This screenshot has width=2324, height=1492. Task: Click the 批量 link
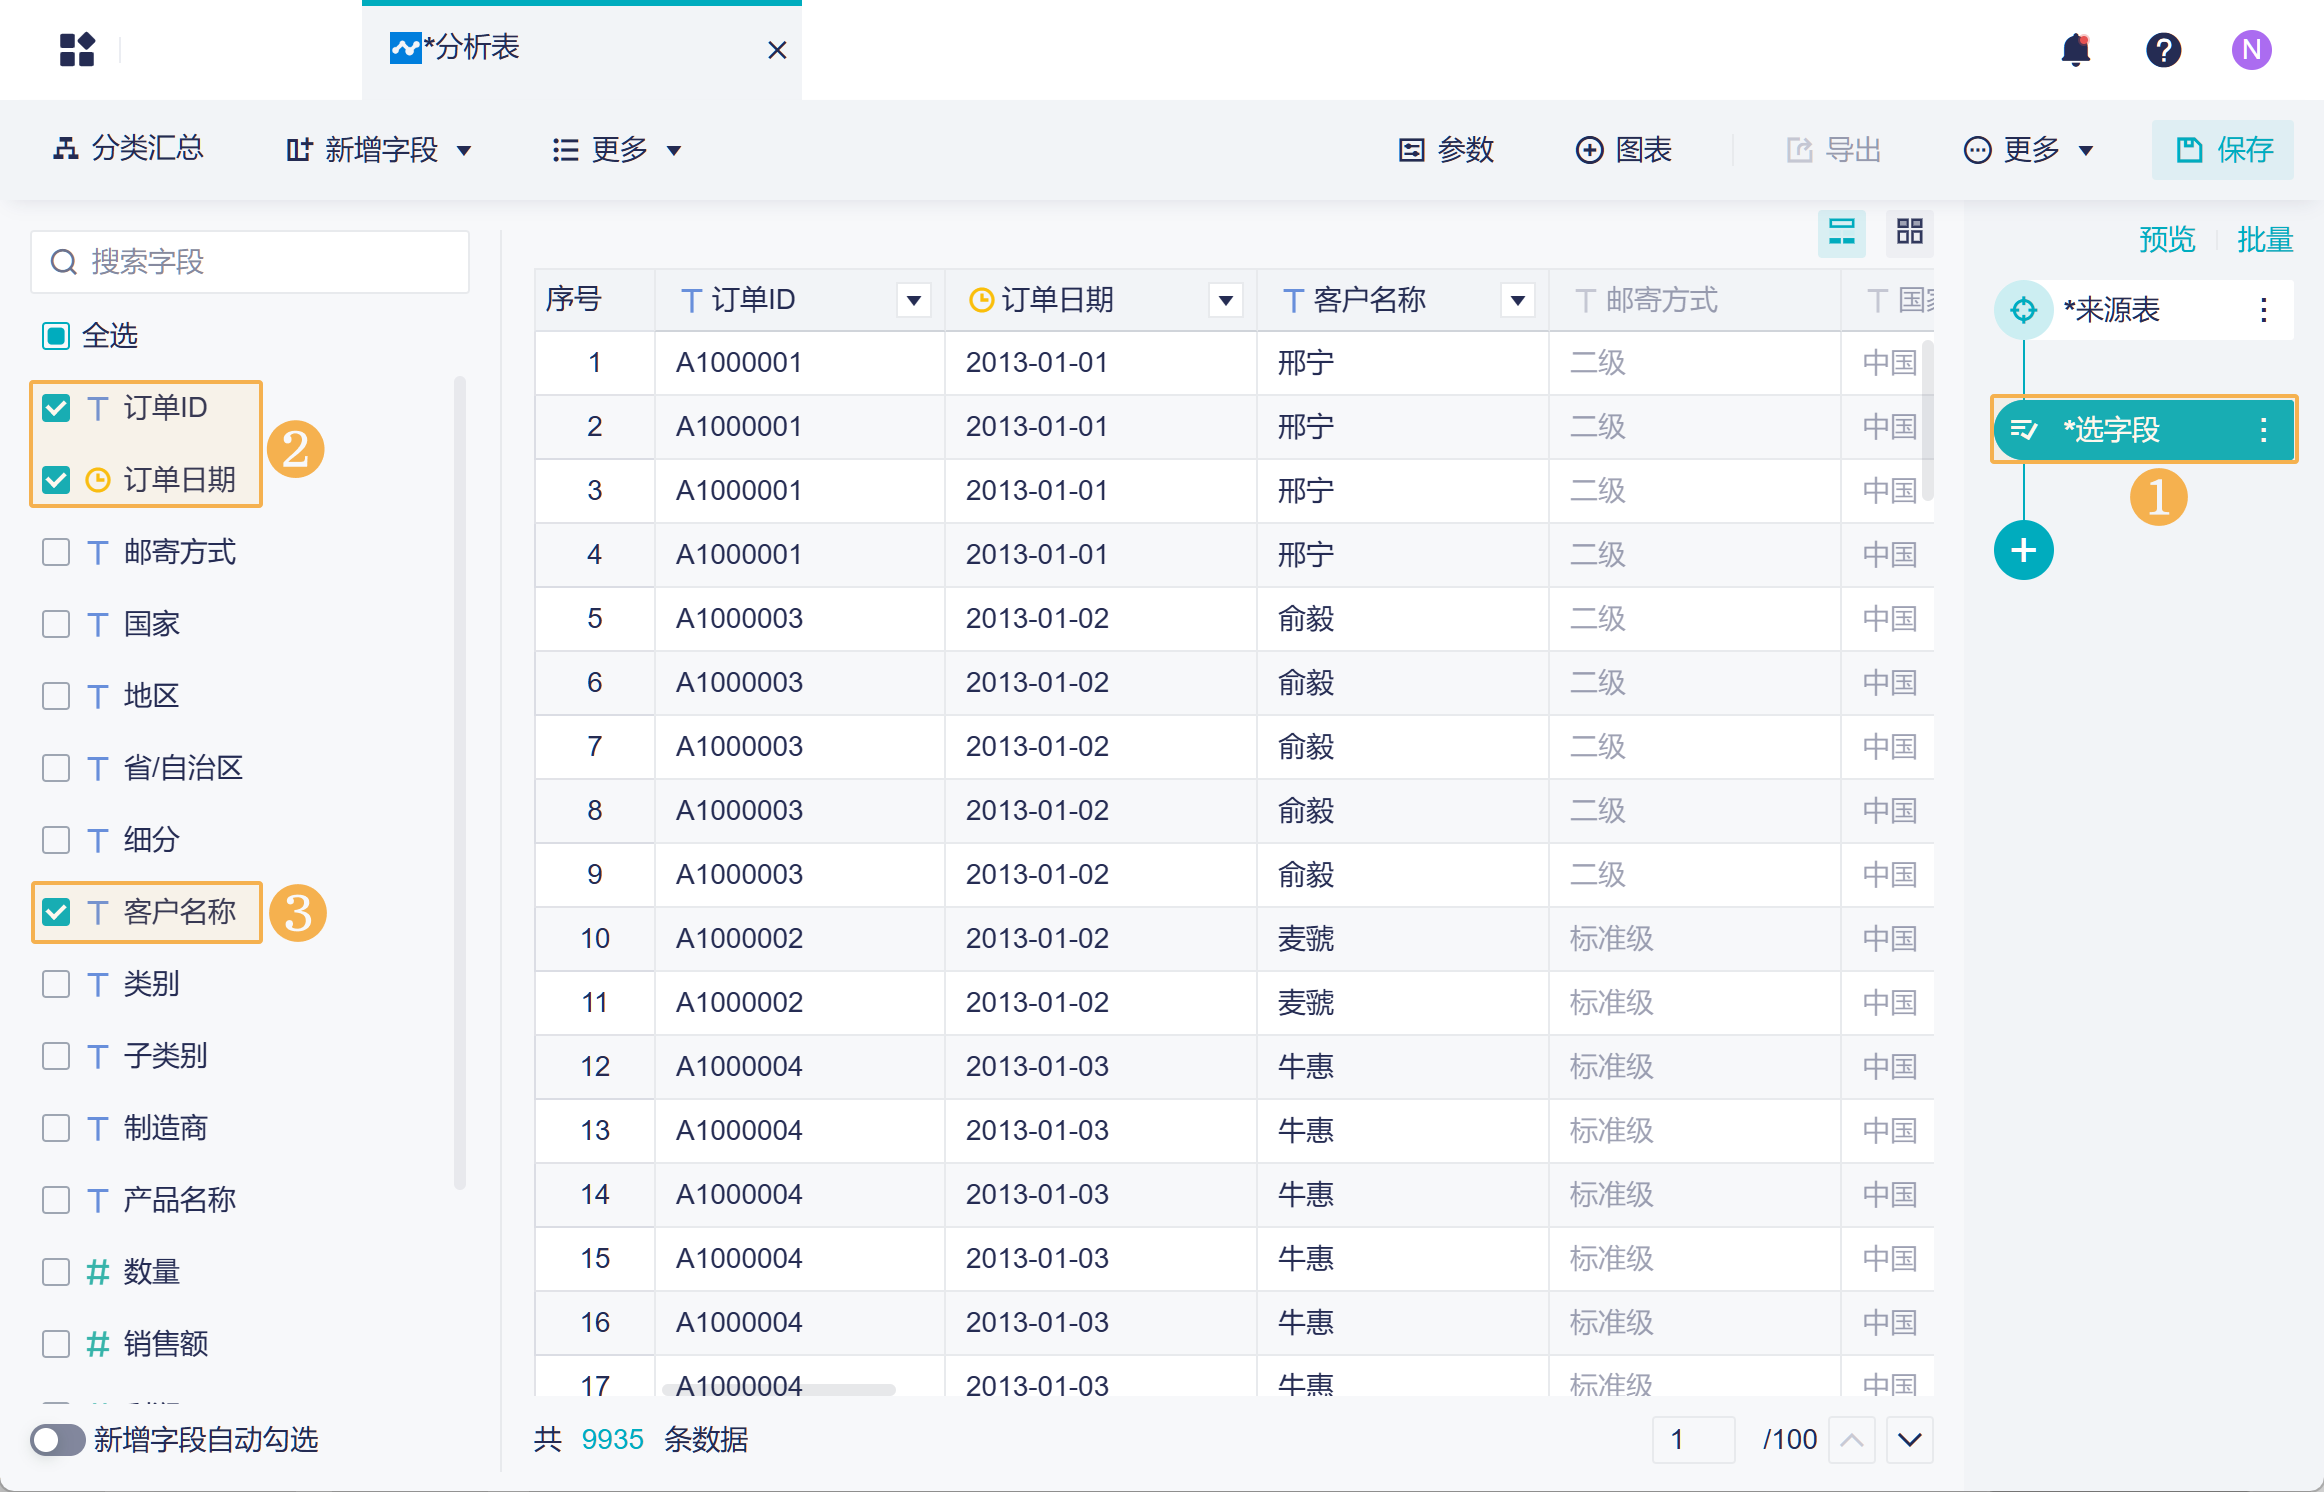coord(2265,240)
